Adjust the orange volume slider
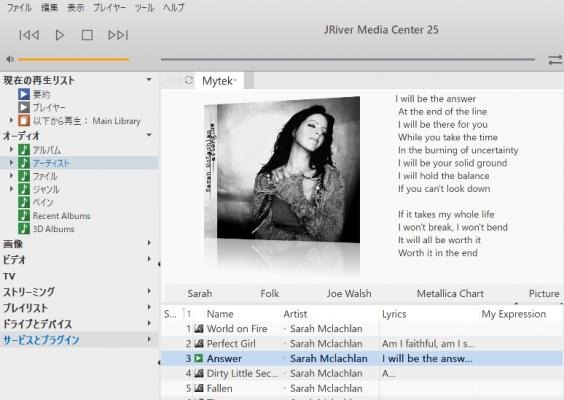This screenshot has width=564, height=400. pos(73,59)
